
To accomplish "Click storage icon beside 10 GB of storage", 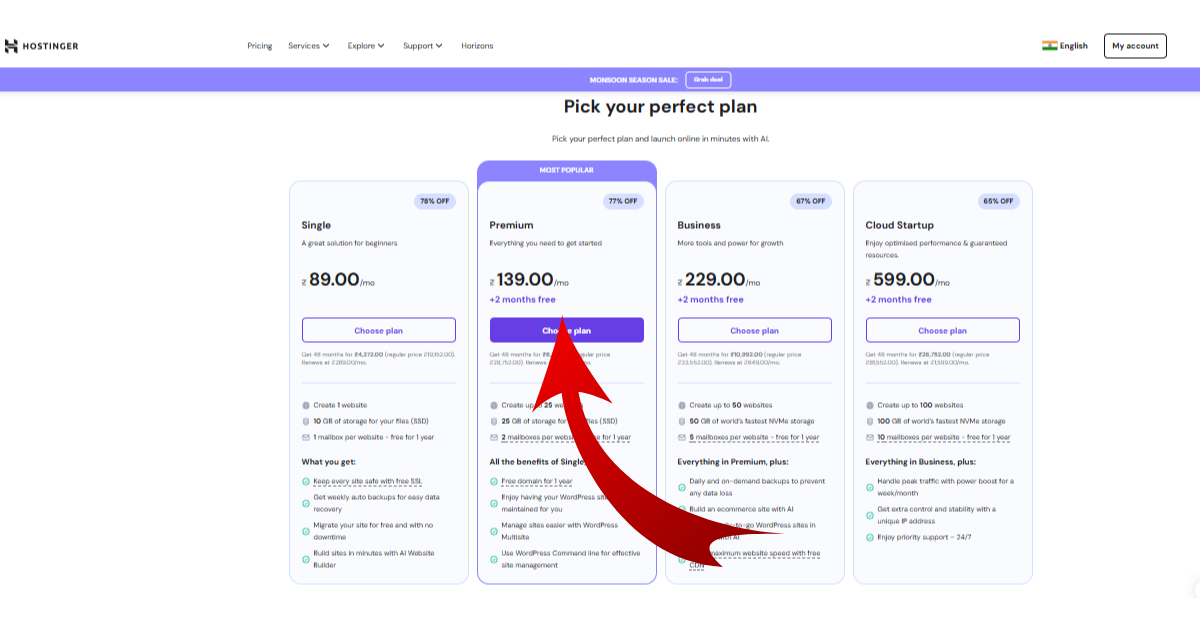I will click(306, 421).
